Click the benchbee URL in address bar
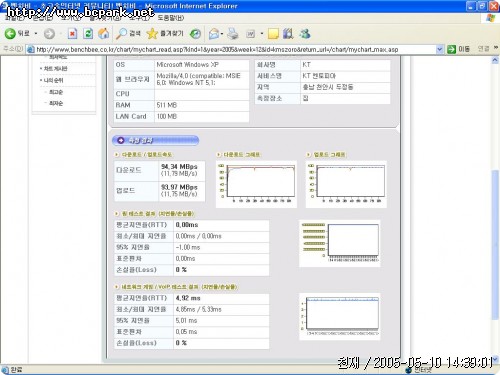 tap(217, 50)
